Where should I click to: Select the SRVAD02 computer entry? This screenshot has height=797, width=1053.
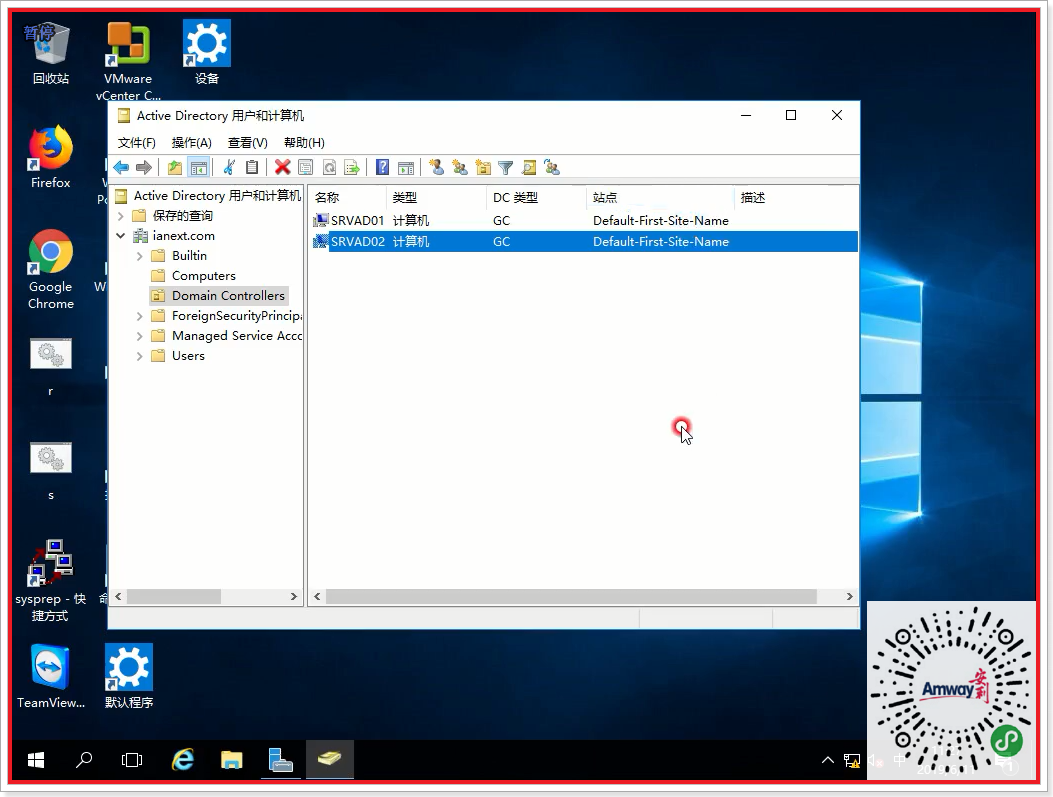[x=585, y=241]
